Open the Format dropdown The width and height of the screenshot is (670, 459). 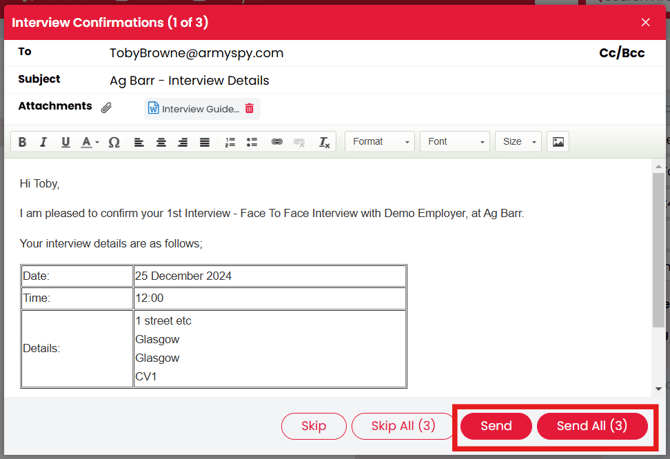[x=380, y=142]
